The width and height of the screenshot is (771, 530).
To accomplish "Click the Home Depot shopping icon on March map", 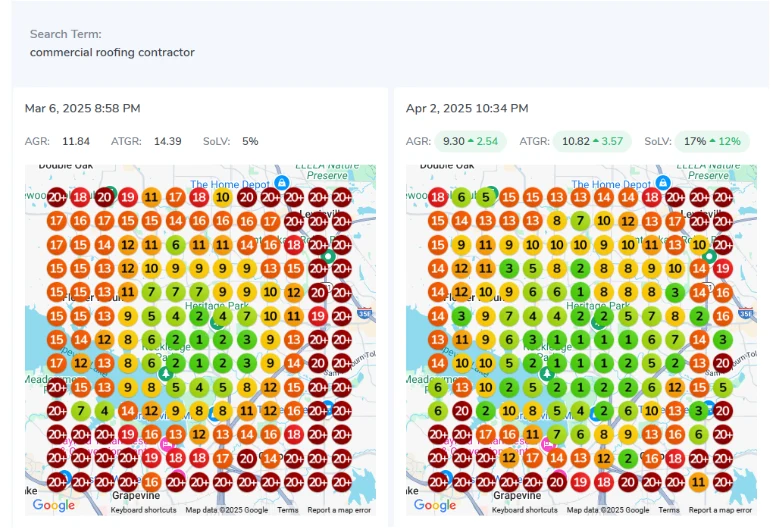I will click(x=282, y=183).
